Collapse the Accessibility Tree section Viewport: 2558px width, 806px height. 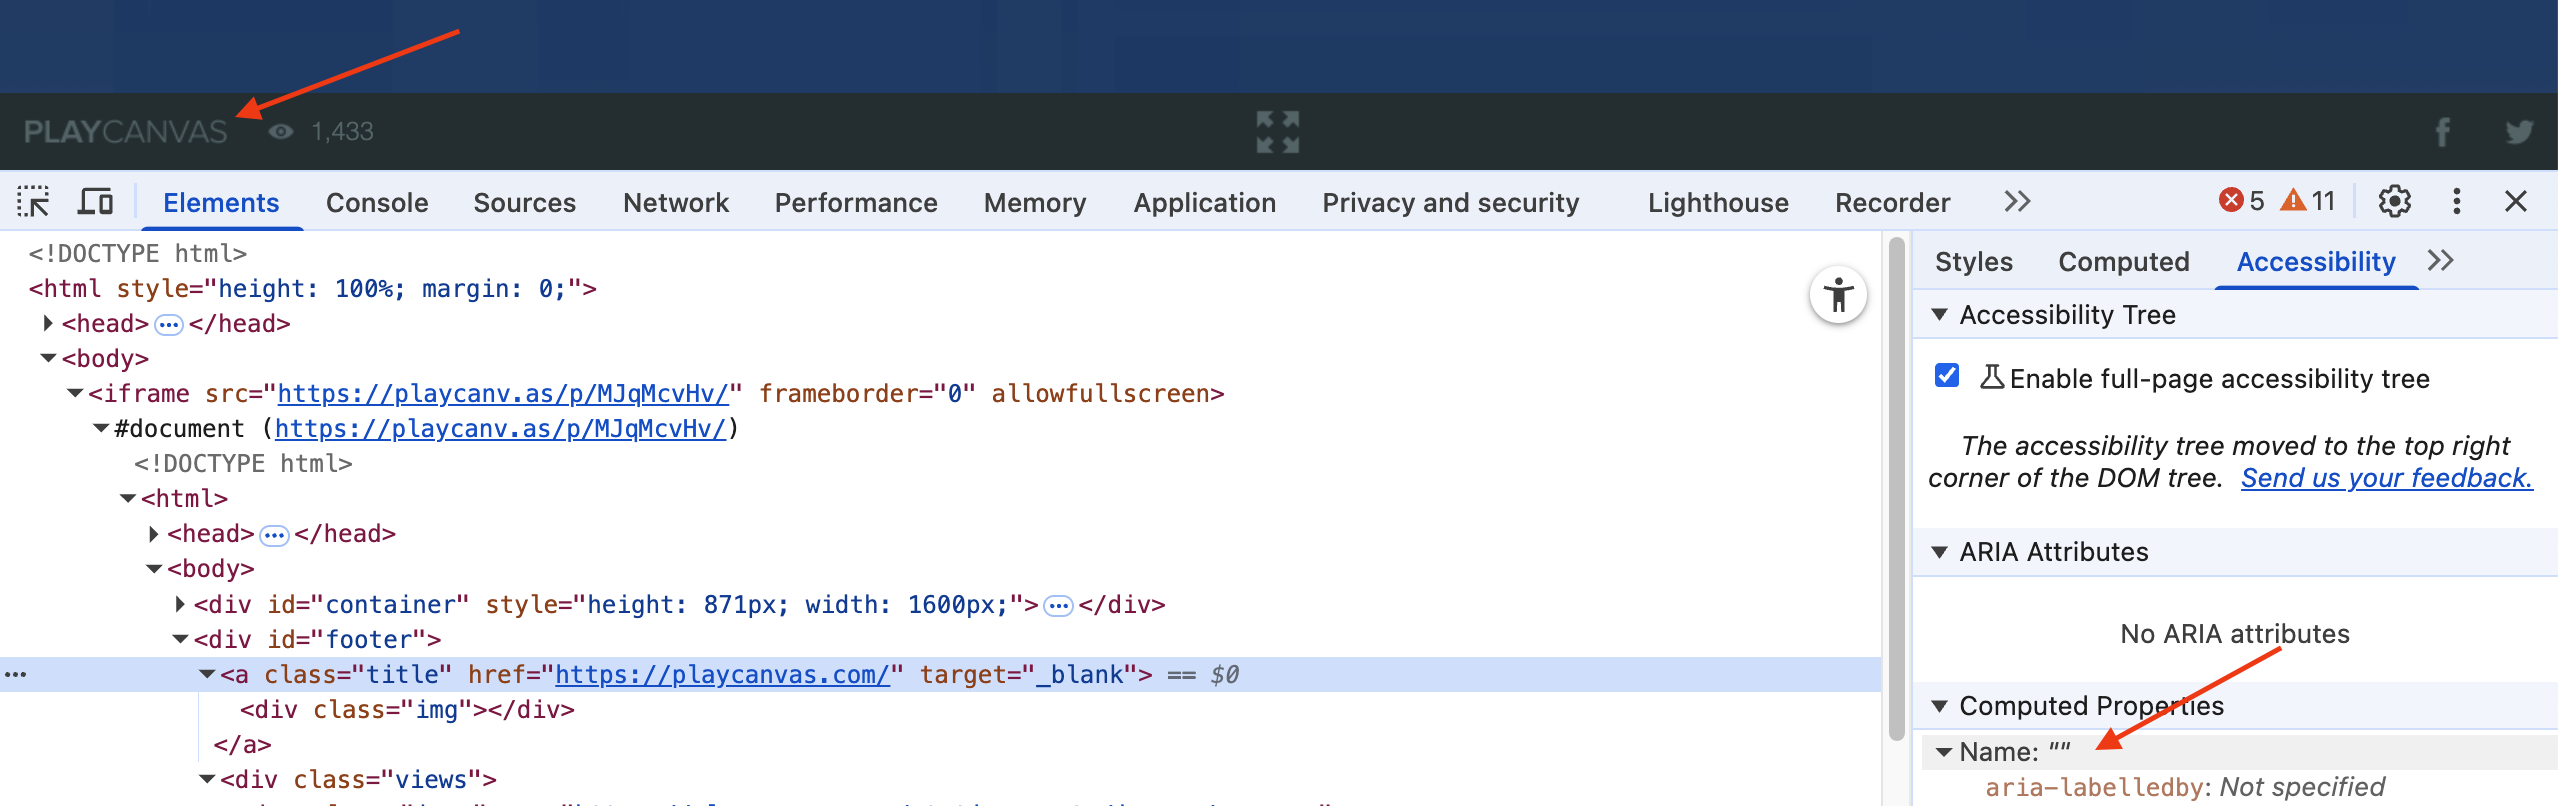tap(1940, 315)
